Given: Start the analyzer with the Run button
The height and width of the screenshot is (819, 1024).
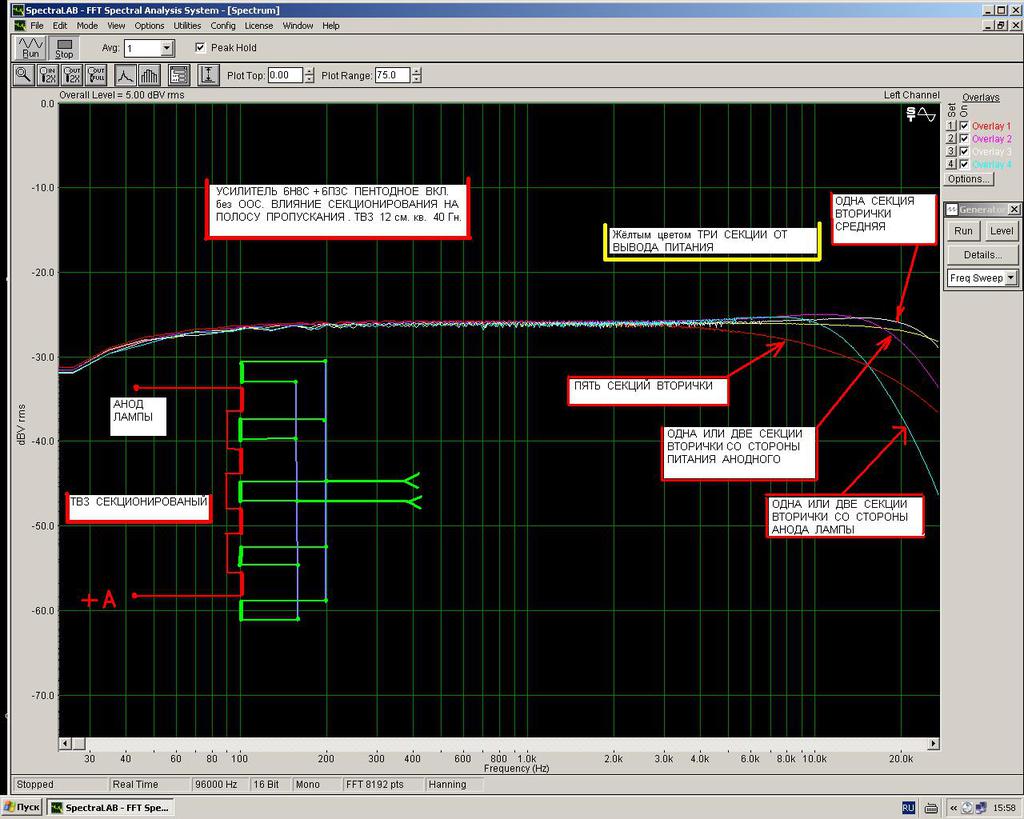Looking at the screenshot, I should pos(30,48).
